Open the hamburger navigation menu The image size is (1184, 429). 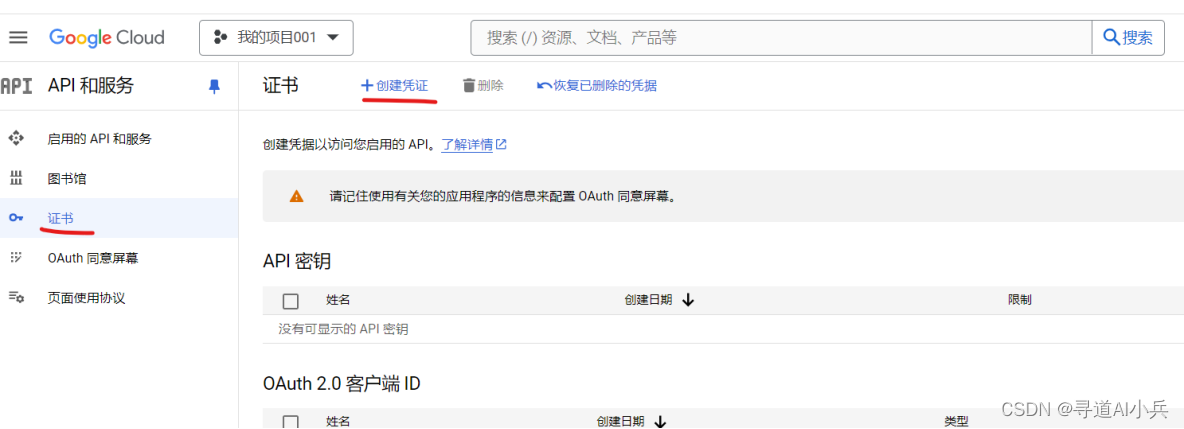click(18, 37)
